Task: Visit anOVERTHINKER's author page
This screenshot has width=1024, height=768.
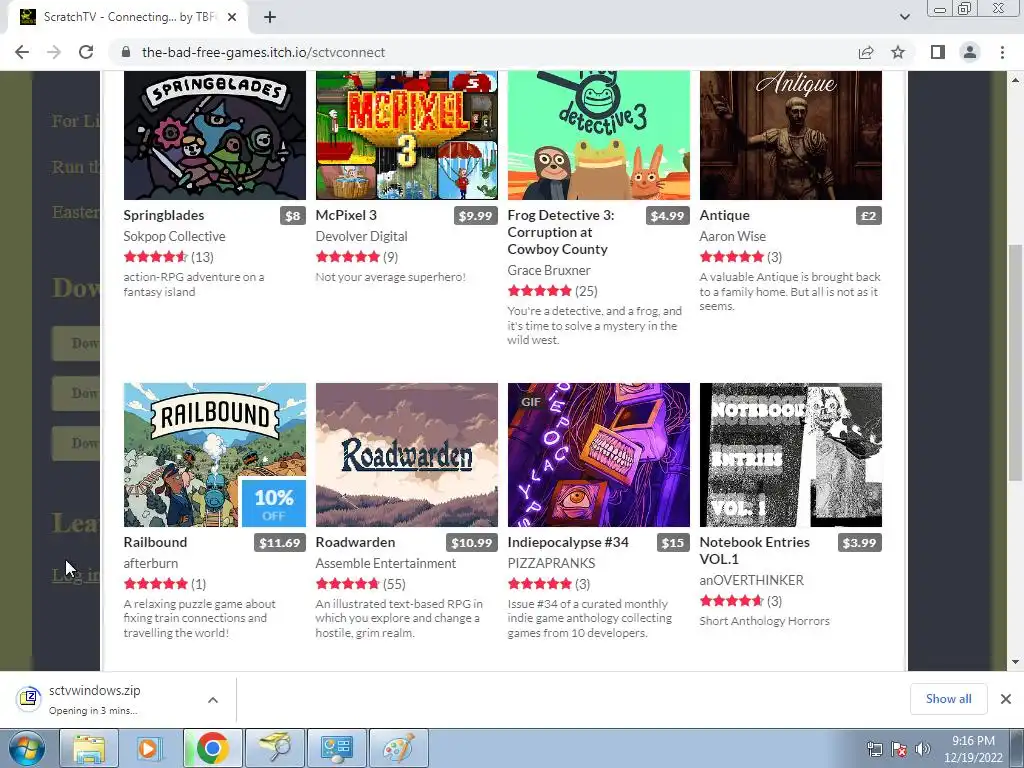Action: pos(752,580)
